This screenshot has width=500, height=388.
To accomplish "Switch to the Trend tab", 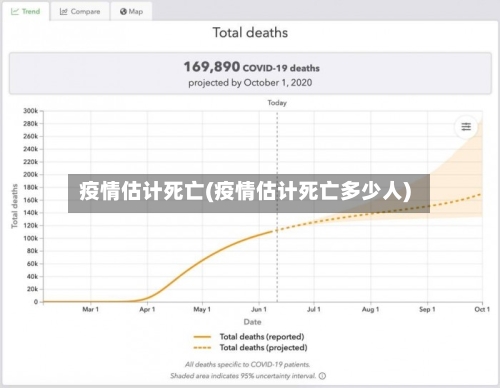I will (26, 11).
